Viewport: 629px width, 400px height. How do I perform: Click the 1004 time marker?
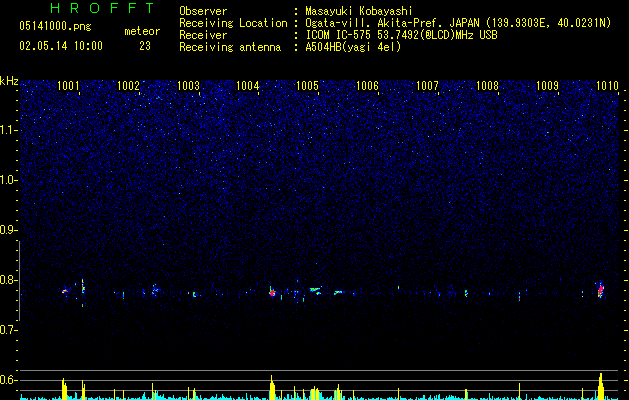tap(248, 85)
